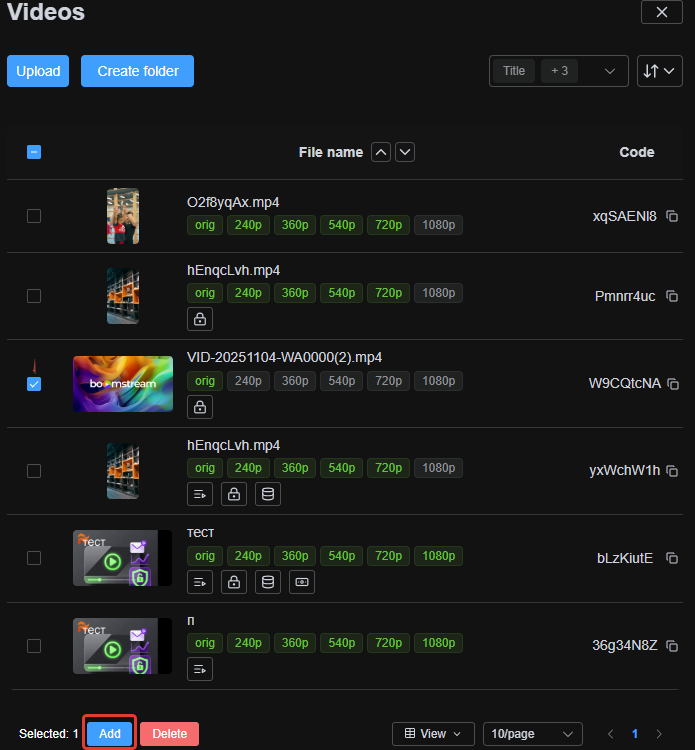Viewport: 695px width, 750px height.
Task: Check the Pmnrr4uc row checkbox
Action: (x=34, y=296)
